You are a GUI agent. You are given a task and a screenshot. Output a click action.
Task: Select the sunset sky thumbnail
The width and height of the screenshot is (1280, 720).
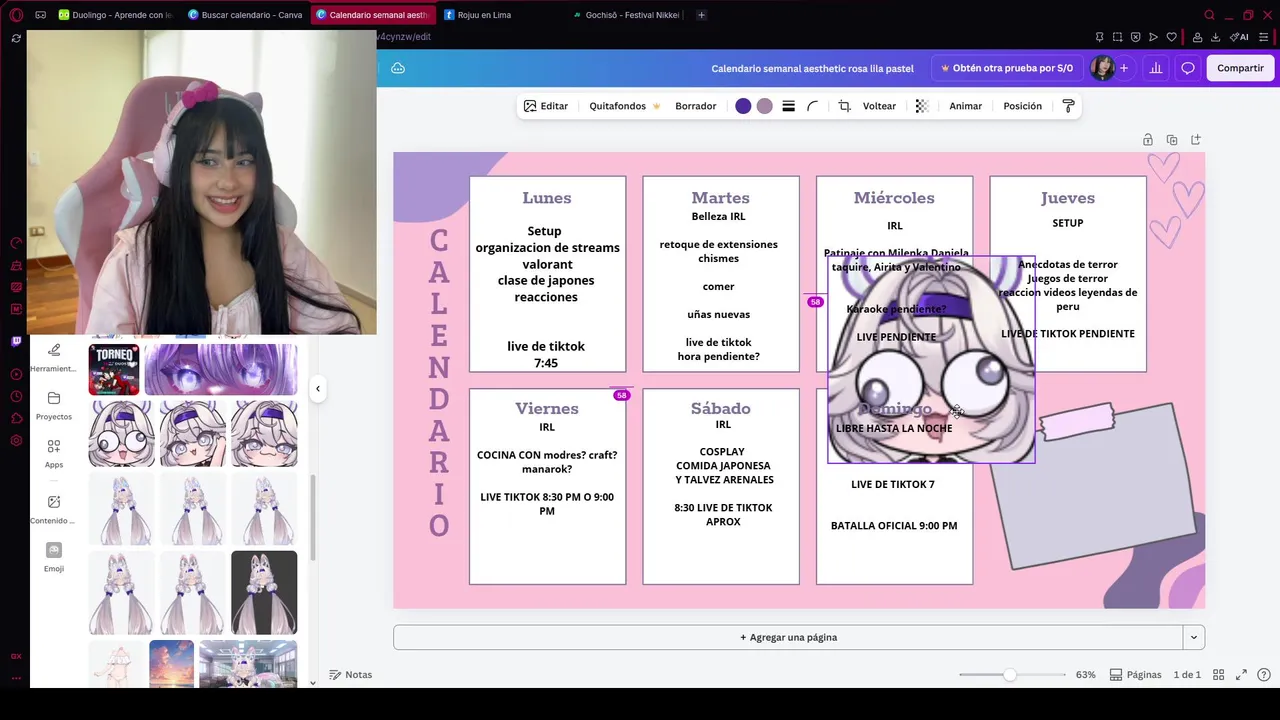[x=171, y=664]
